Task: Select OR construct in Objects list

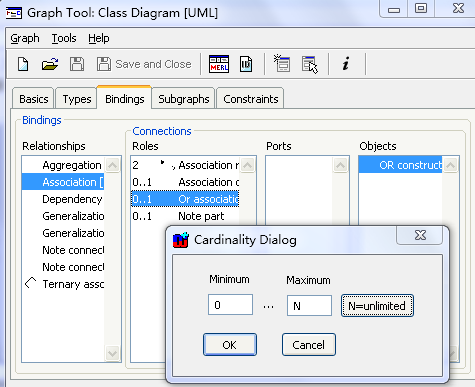Action: click(x=400, y=165)
